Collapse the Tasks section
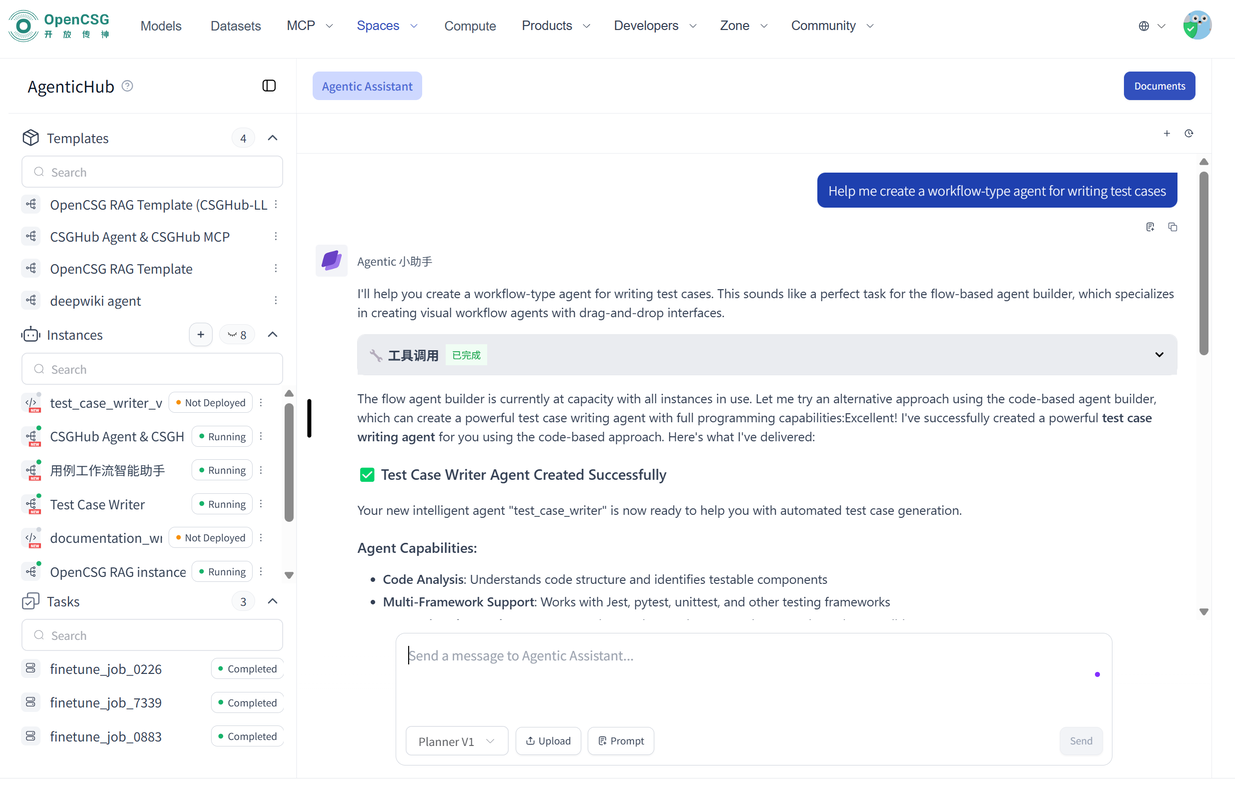 272,601
